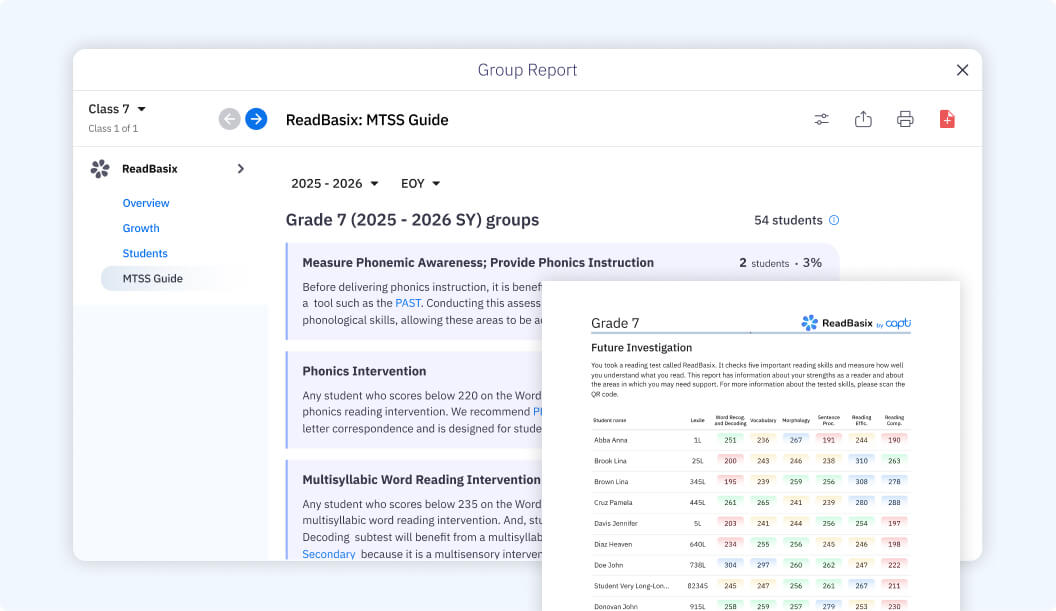This screenshot has width=1056, height=611.
Task: Click the ReadBasix: MTSS Guide title
Action: tap(367, 120)
